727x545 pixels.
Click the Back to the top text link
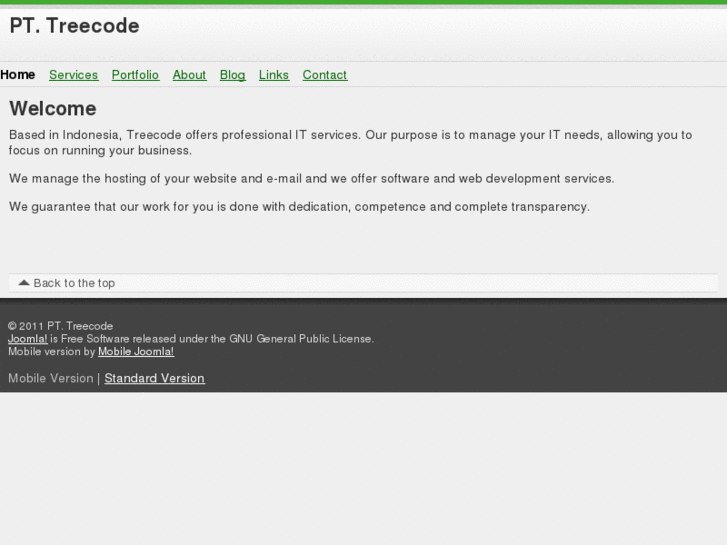coord(74,283)
